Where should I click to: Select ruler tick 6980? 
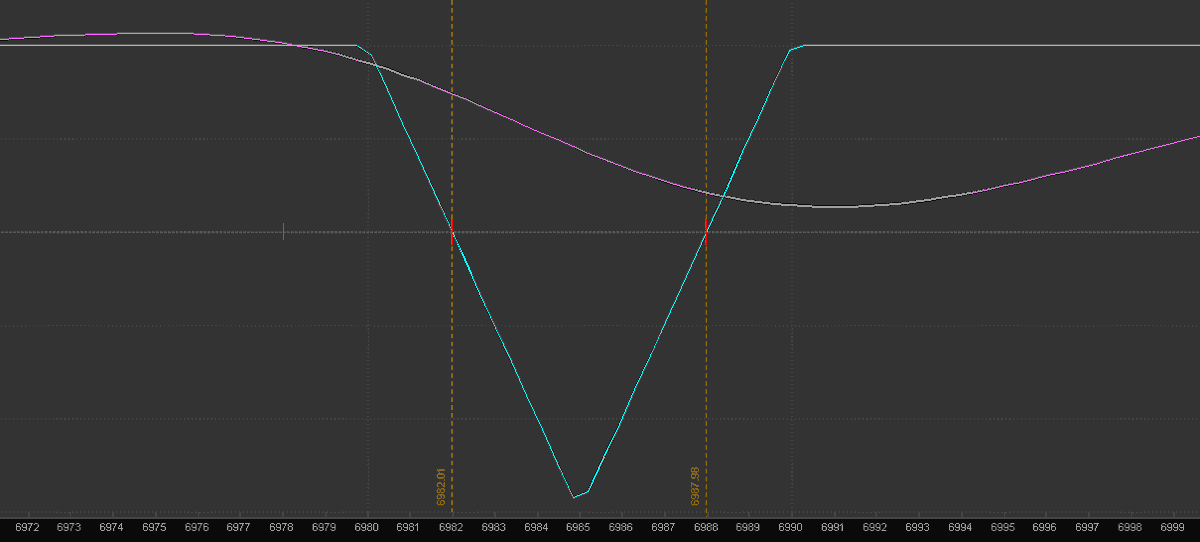(x=367, y=527)
